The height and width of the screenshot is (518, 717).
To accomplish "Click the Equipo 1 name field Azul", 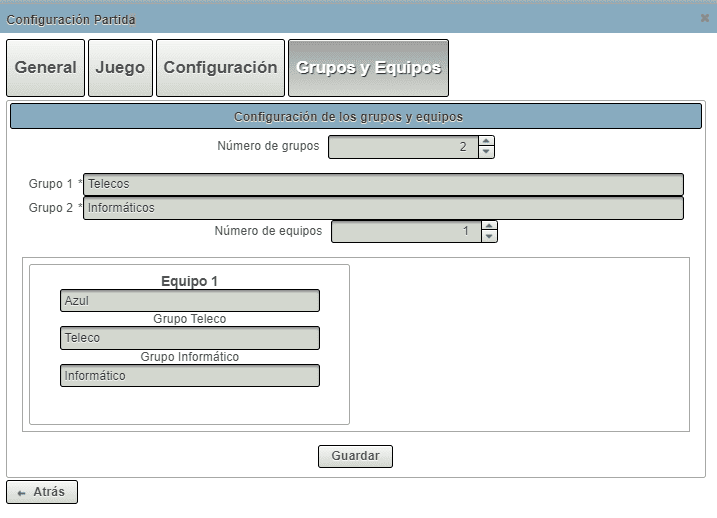I will [x=190, y=301].
